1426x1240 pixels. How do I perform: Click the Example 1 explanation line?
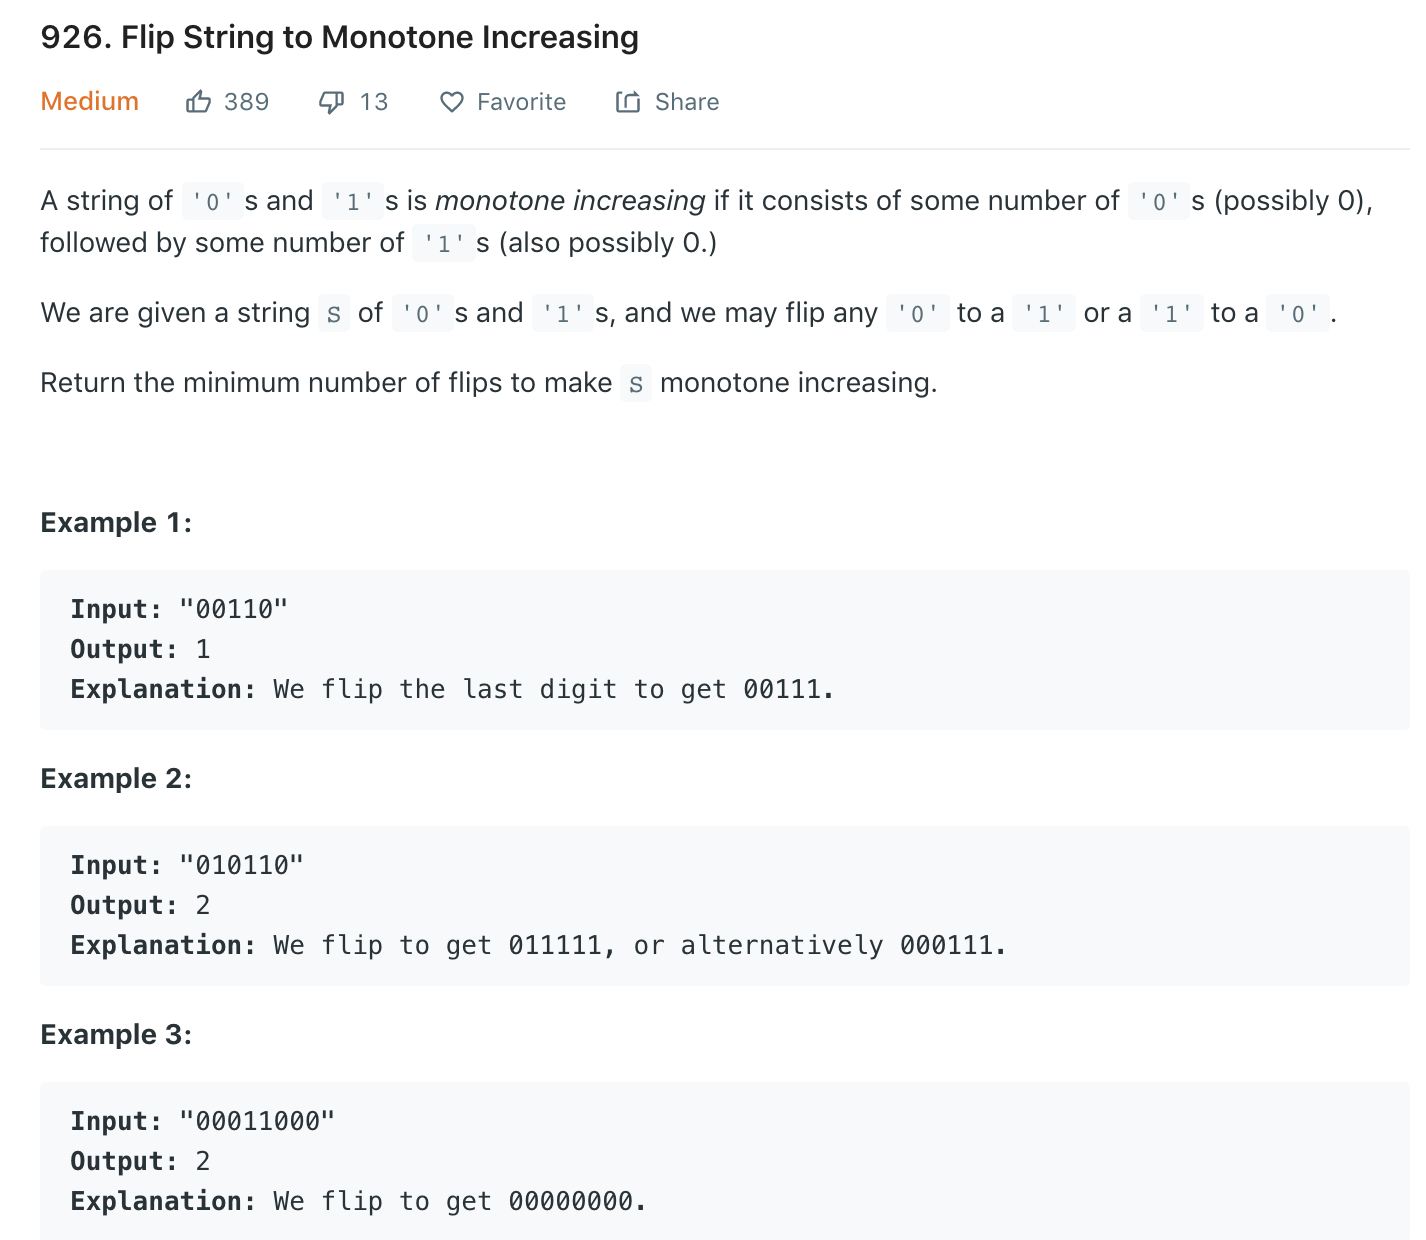point(452,689)
